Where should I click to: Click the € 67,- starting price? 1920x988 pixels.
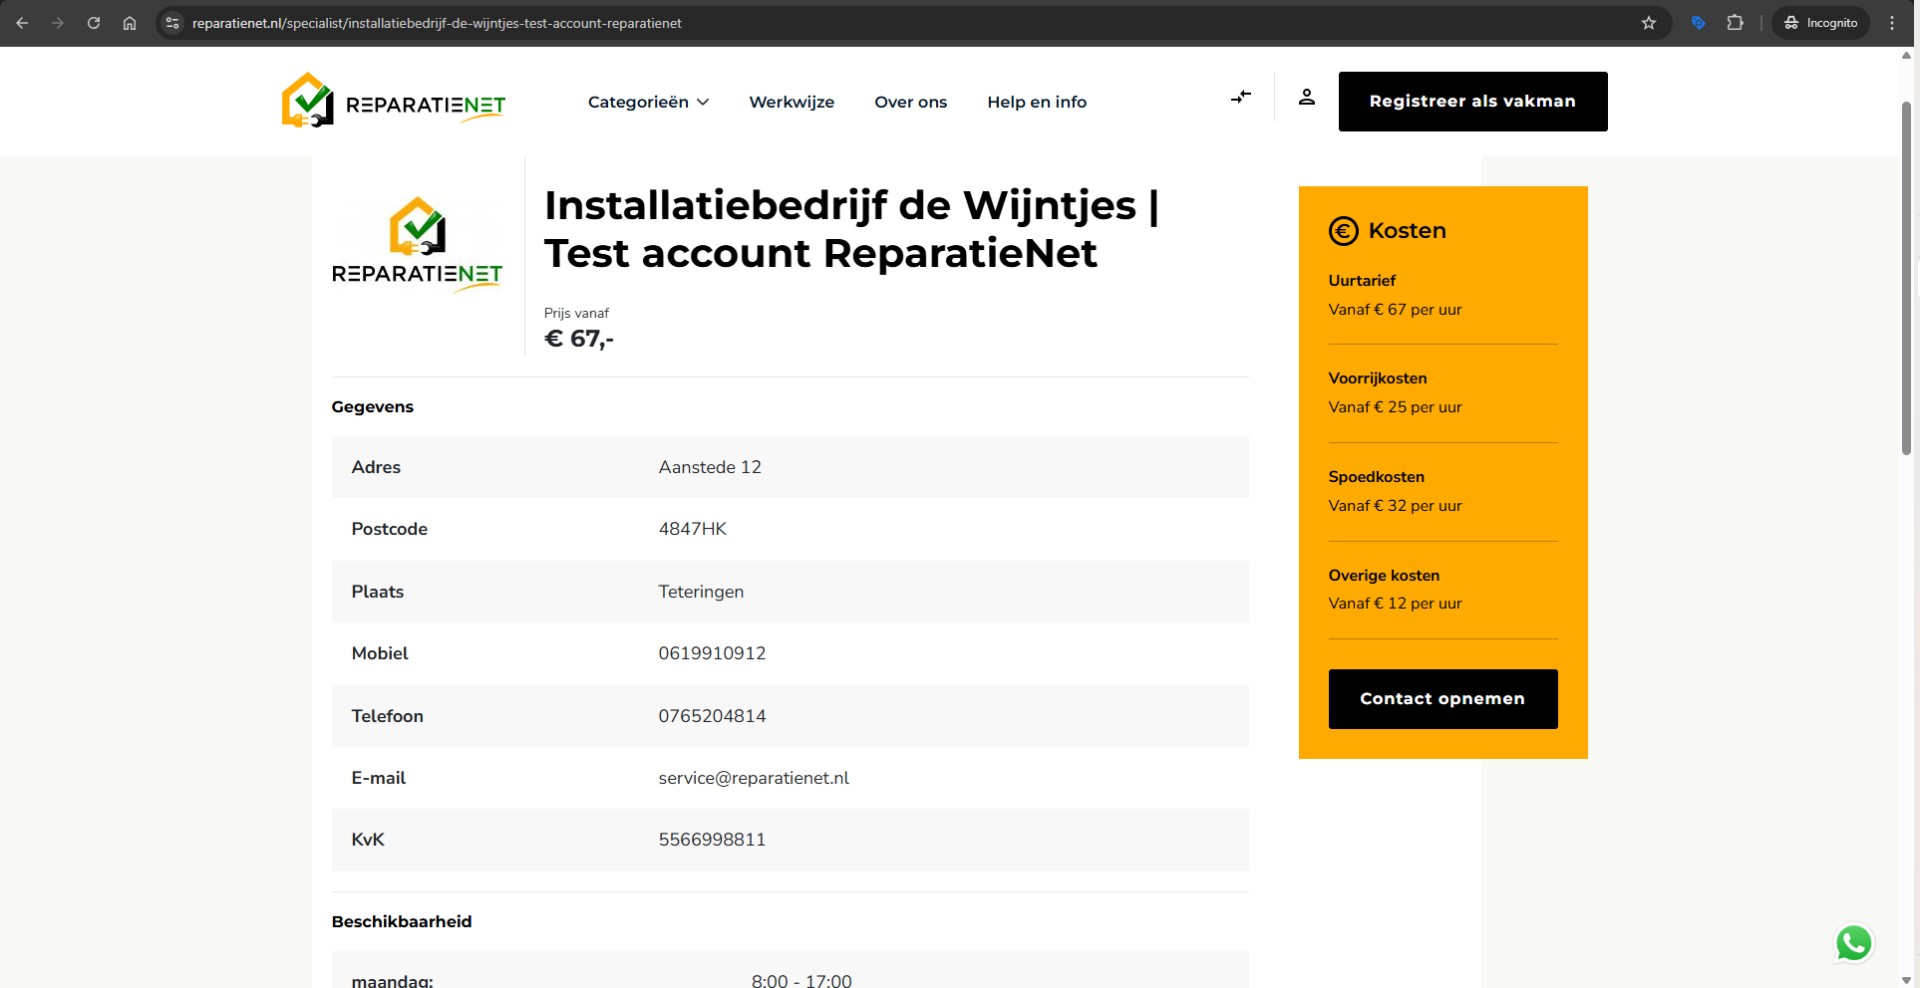(579, 339)
